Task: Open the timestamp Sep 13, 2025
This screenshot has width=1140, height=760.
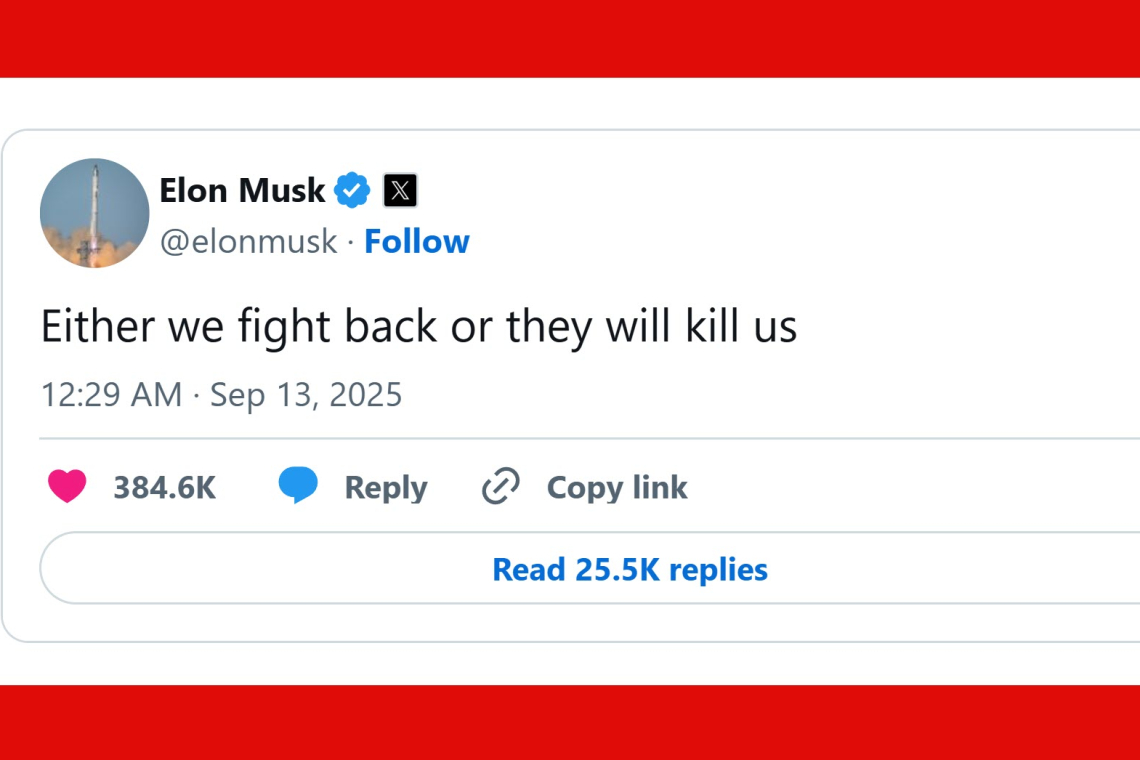Action: (305, 394)
